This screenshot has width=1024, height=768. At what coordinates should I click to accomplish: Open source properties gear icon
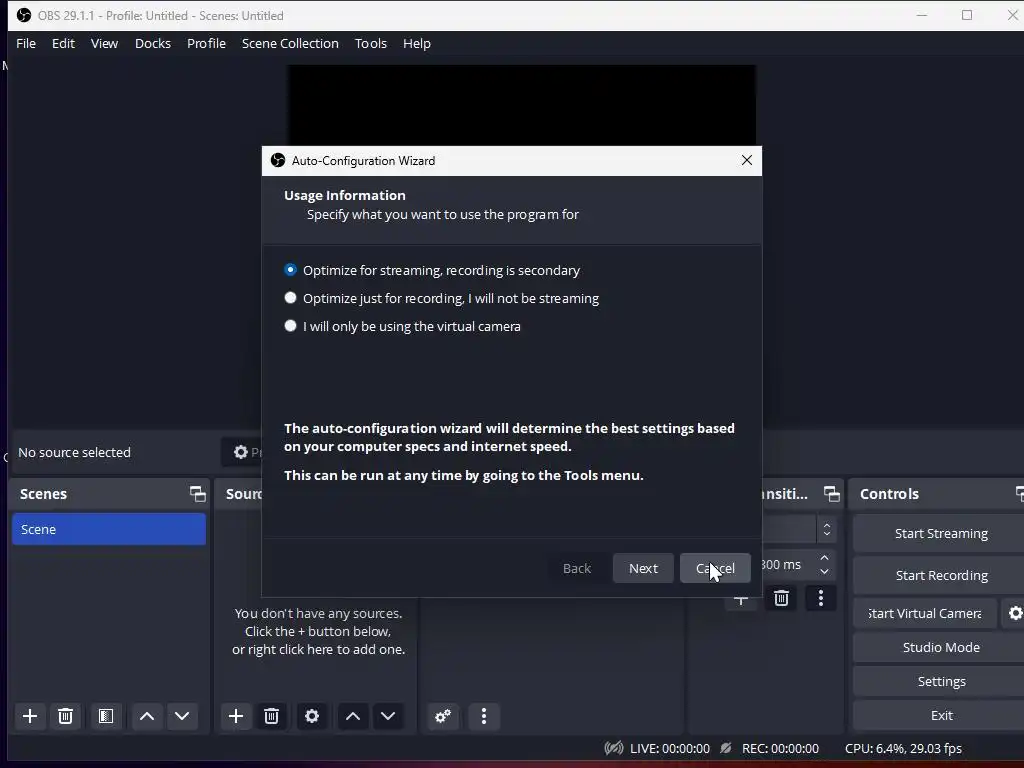point(312,716)
